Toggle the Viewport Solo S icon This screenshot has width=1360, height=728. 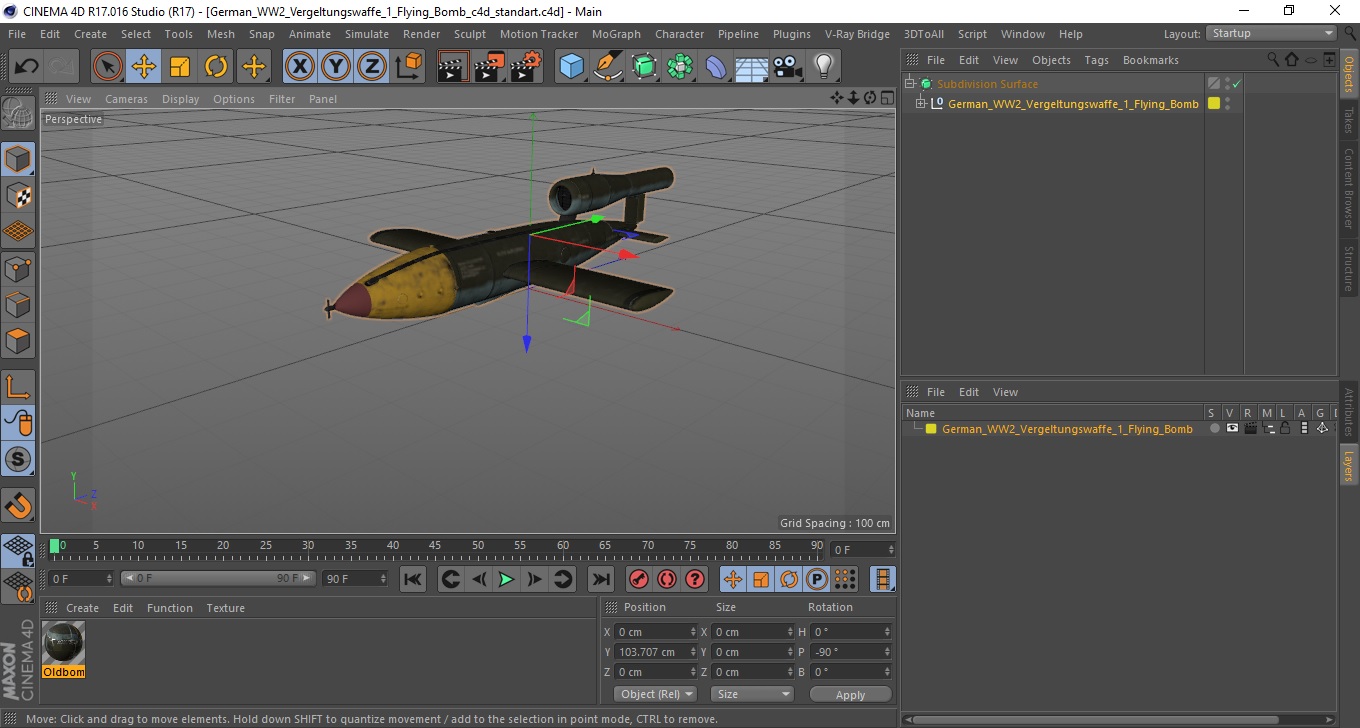pos(18,459)
